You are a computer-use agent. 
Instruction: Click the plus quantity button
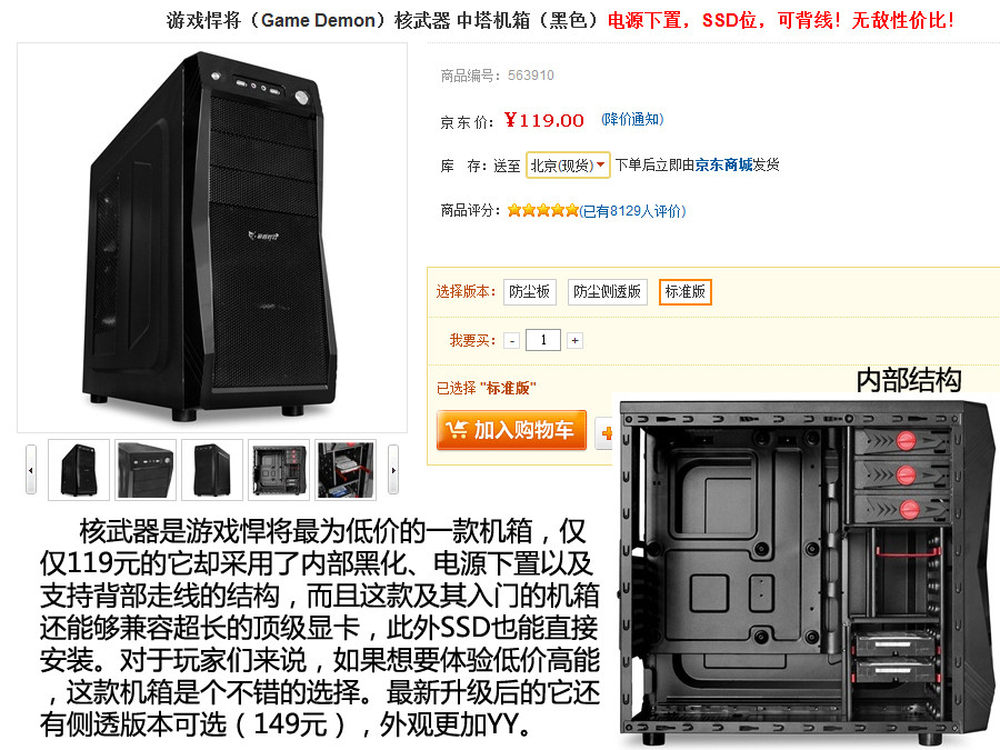(575, 341)
